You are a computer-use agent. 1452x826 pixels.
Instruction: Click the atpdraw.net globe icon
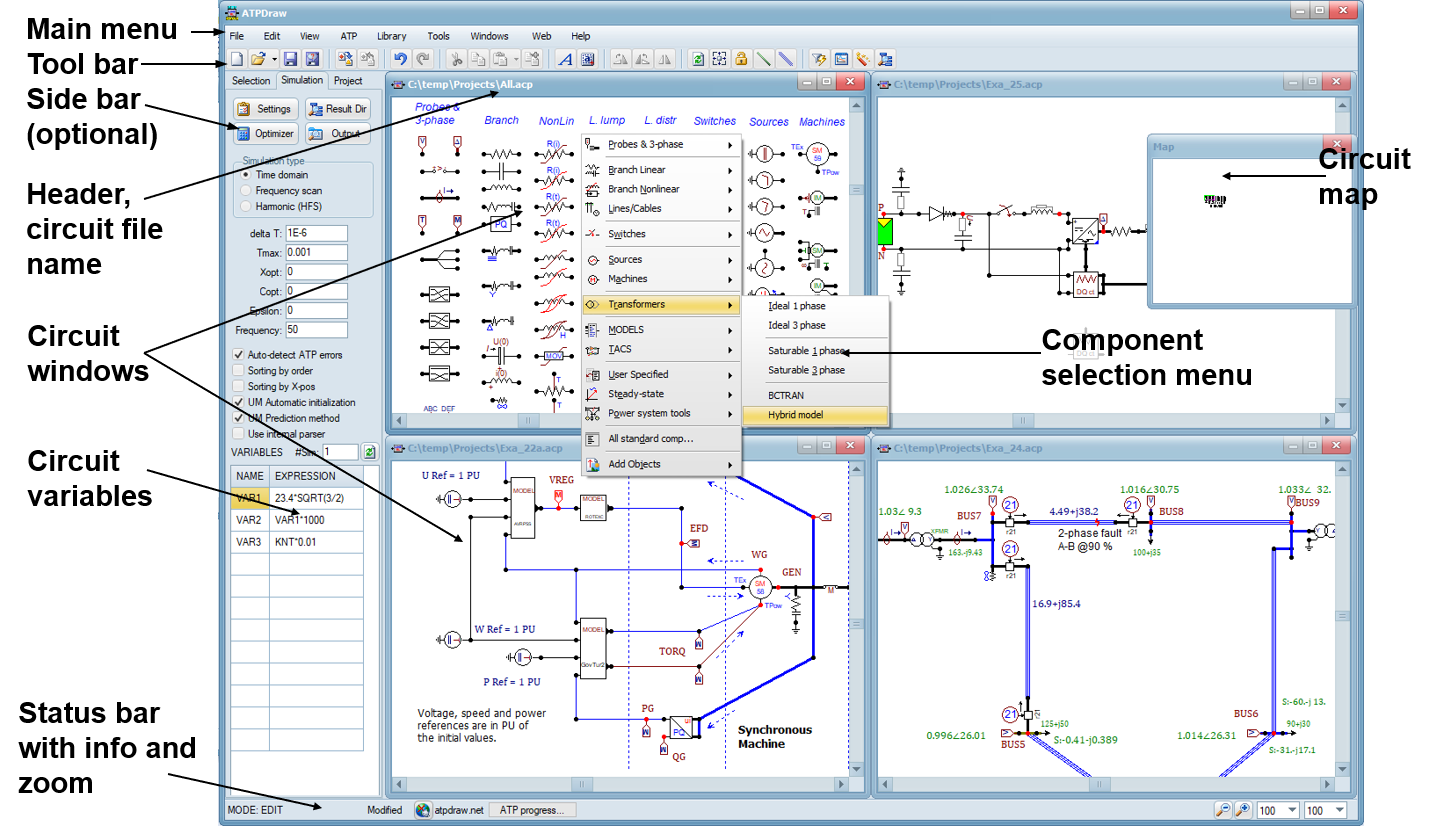tap(423, 810)
